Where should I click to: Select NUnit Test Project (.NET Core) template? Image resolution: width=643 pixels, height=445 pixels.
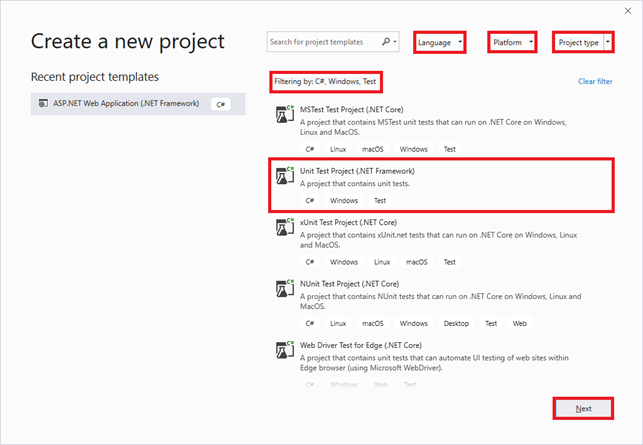click(441, 304)
